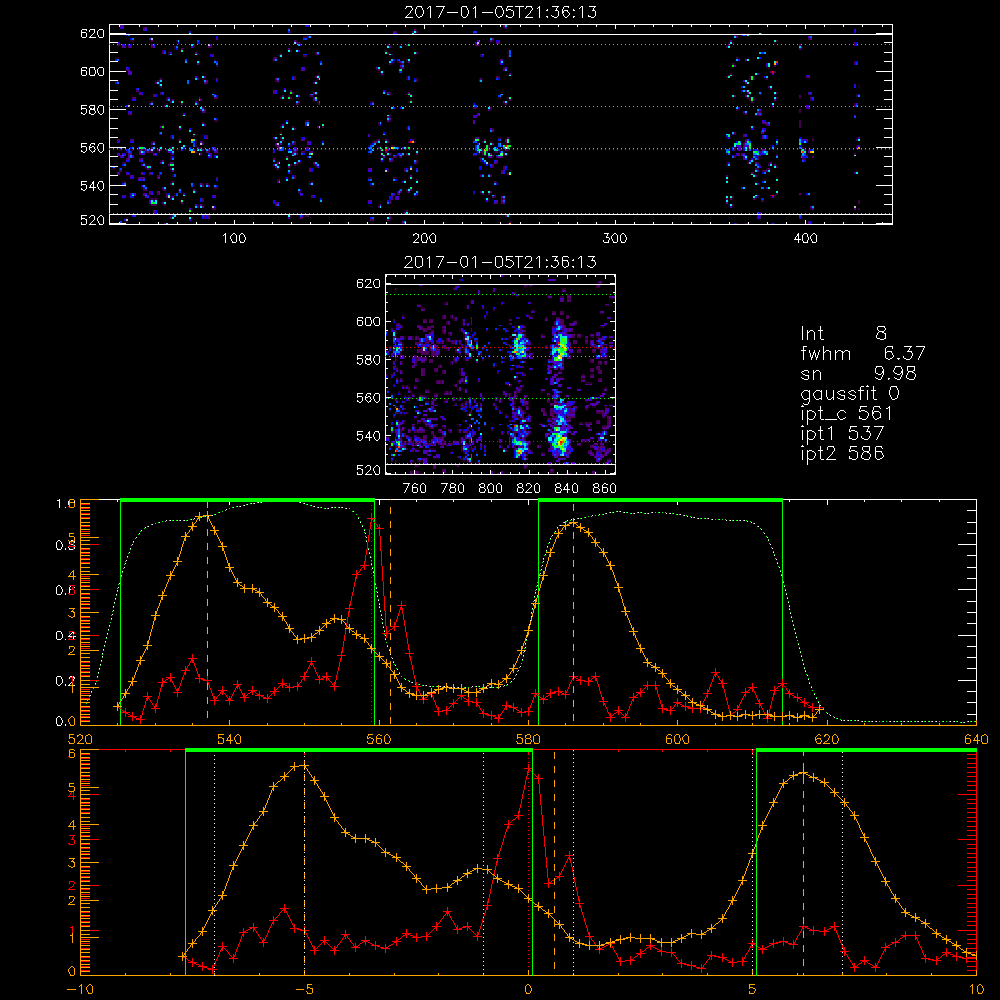
Task: Click x-axis label 10 on bottom plot
Action: 976,990
